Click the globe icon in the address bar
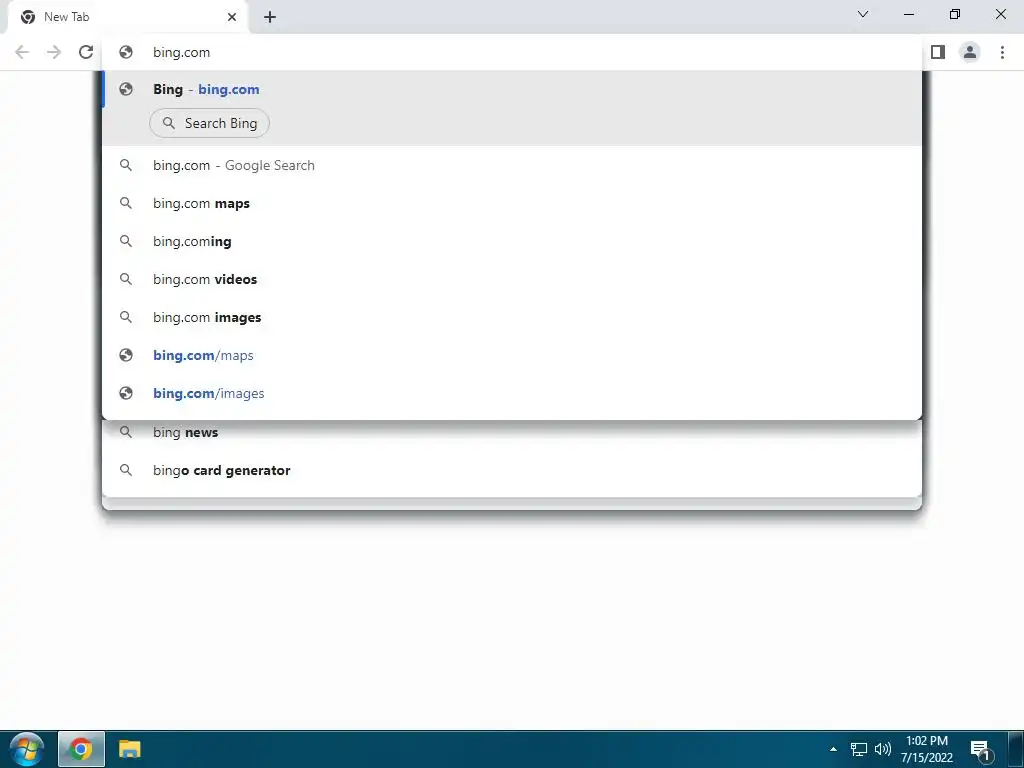This screenshot has width=1024, height=768. [126, 52]
